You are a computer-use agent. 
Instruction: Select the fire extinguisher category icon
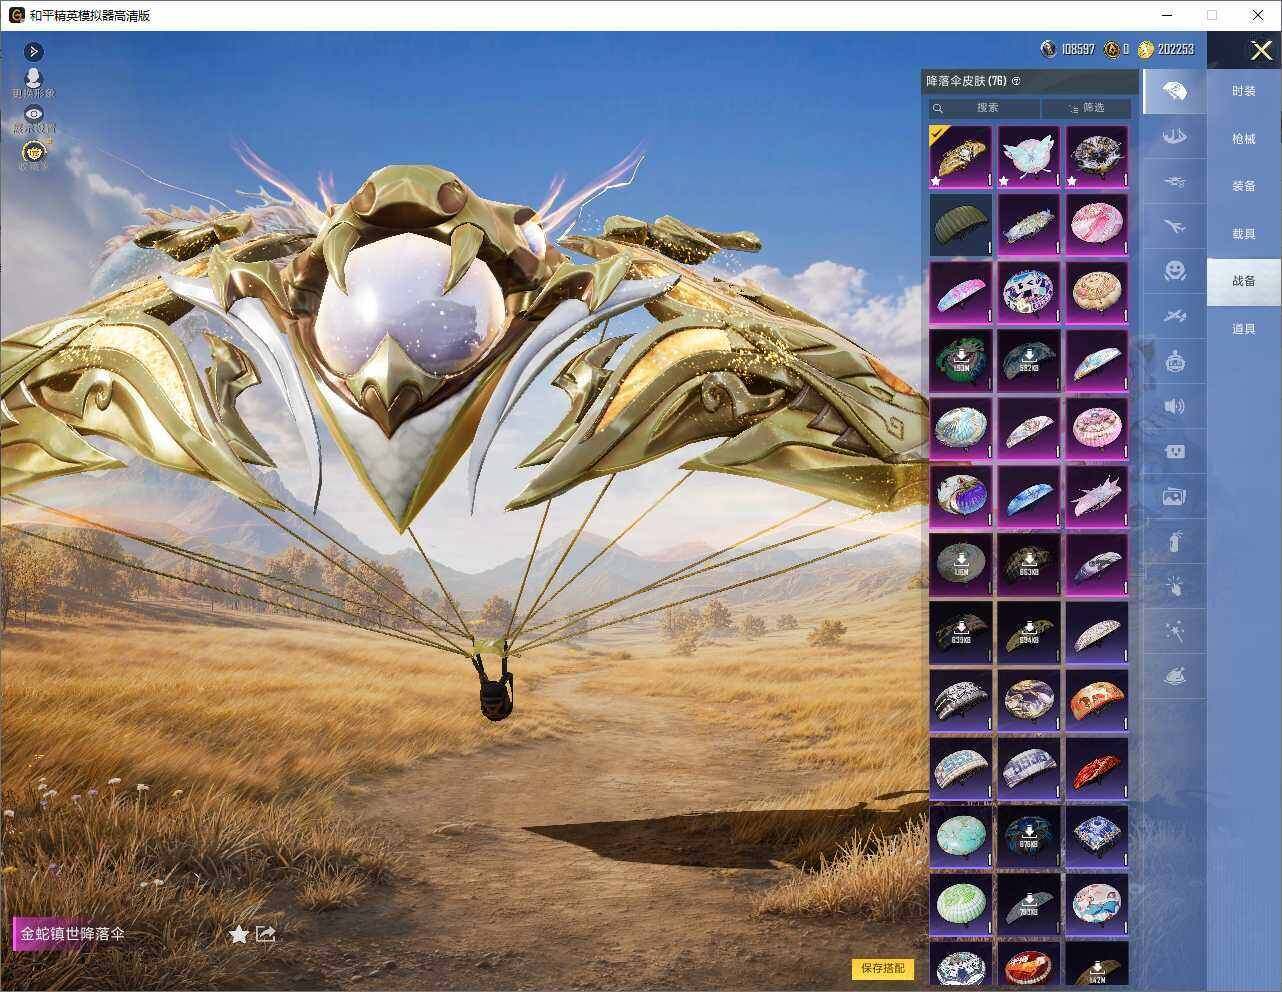tap(1174, 542)
